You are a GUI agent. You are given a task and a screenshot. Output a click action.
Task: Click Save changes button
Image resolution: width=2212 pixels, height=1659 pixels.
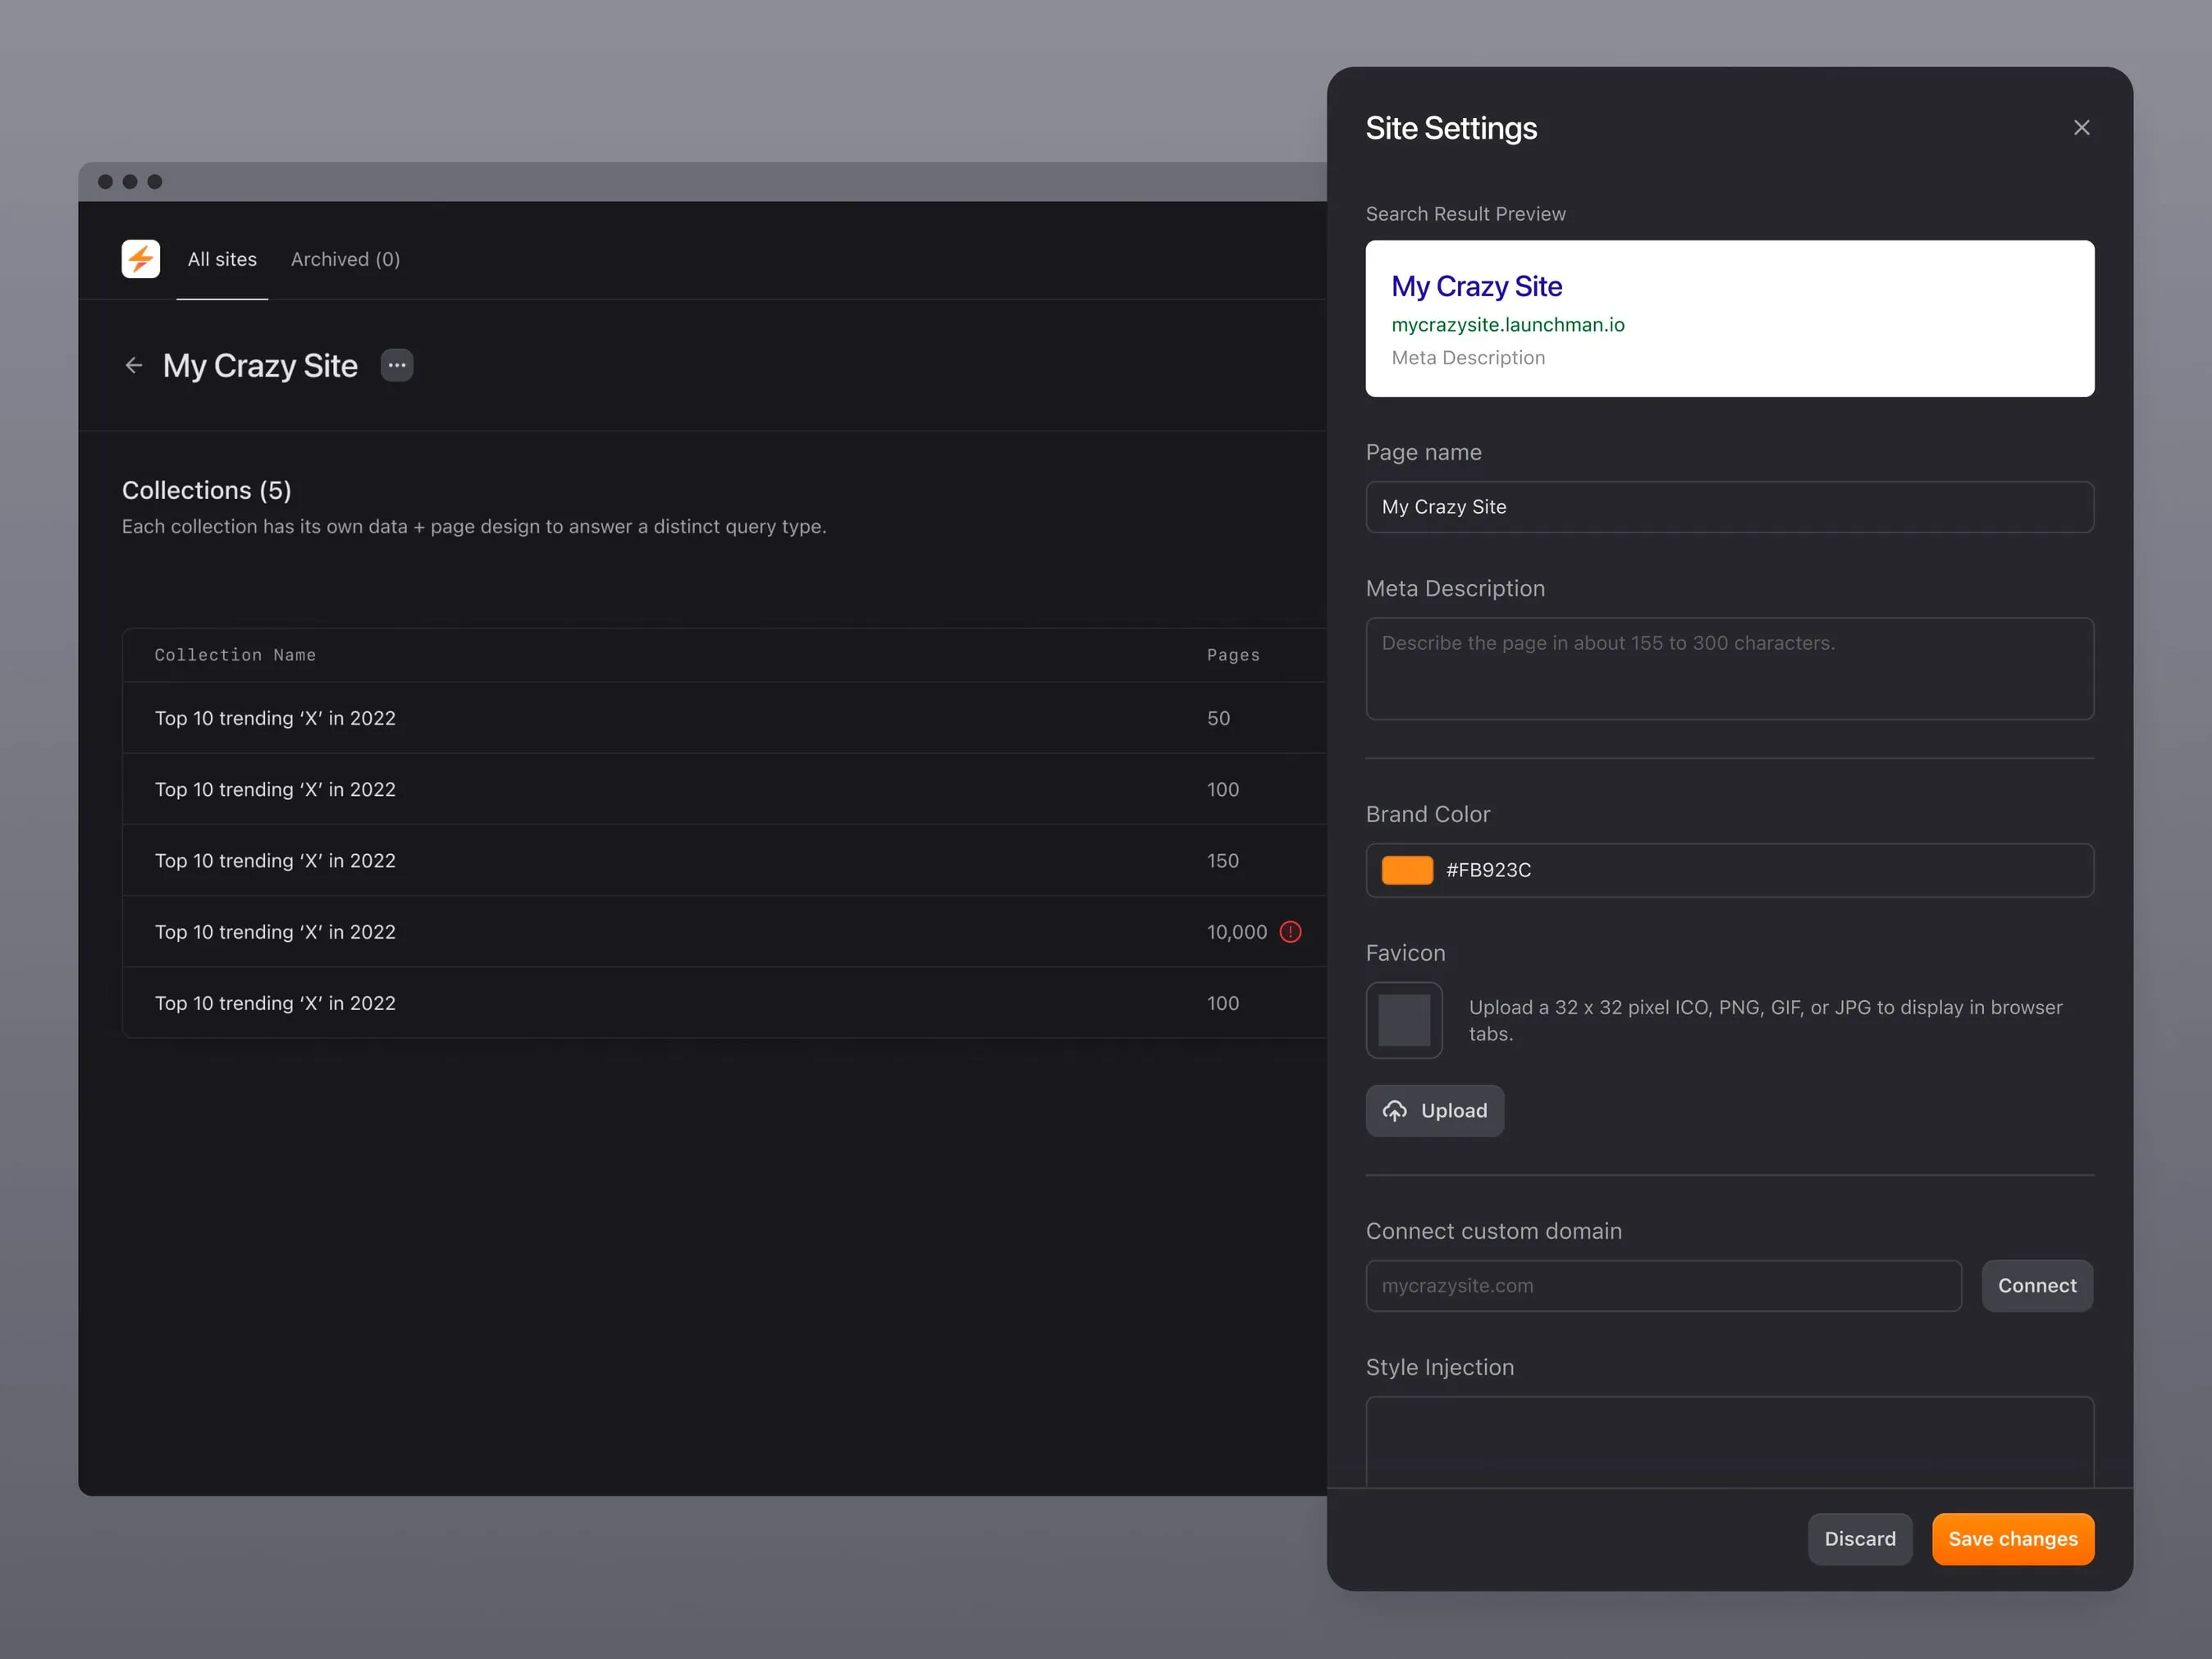2013,1539
